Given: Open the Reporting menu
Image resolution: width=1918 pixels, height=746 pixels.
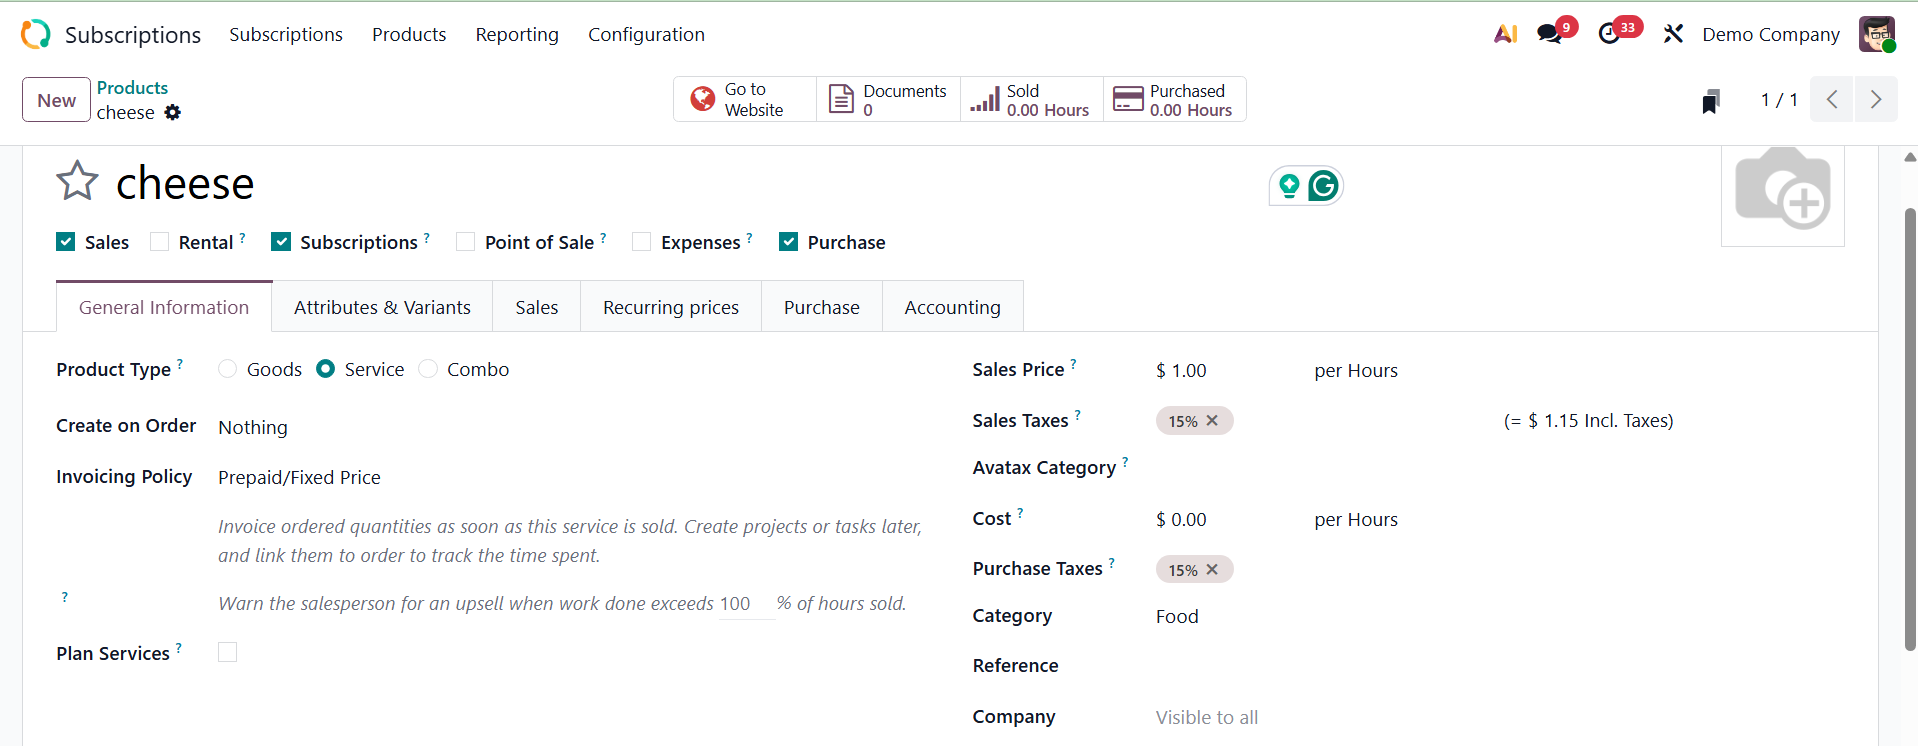Looking at the screenshot, I should click(517, 35).
